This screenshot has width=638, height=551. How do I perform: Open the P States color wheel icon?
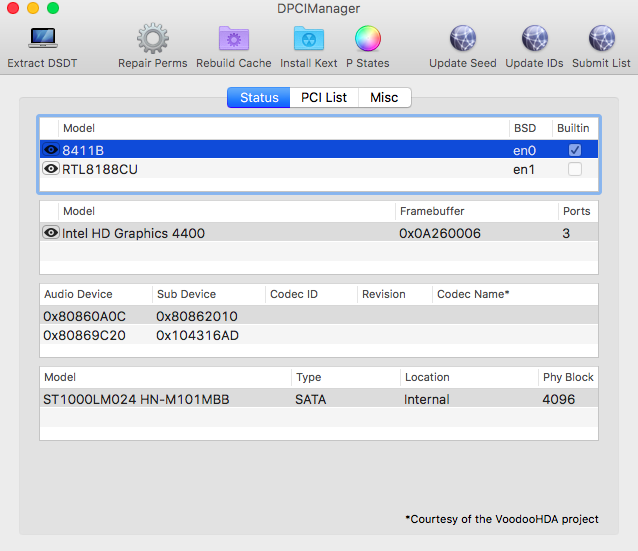(368, 39)
